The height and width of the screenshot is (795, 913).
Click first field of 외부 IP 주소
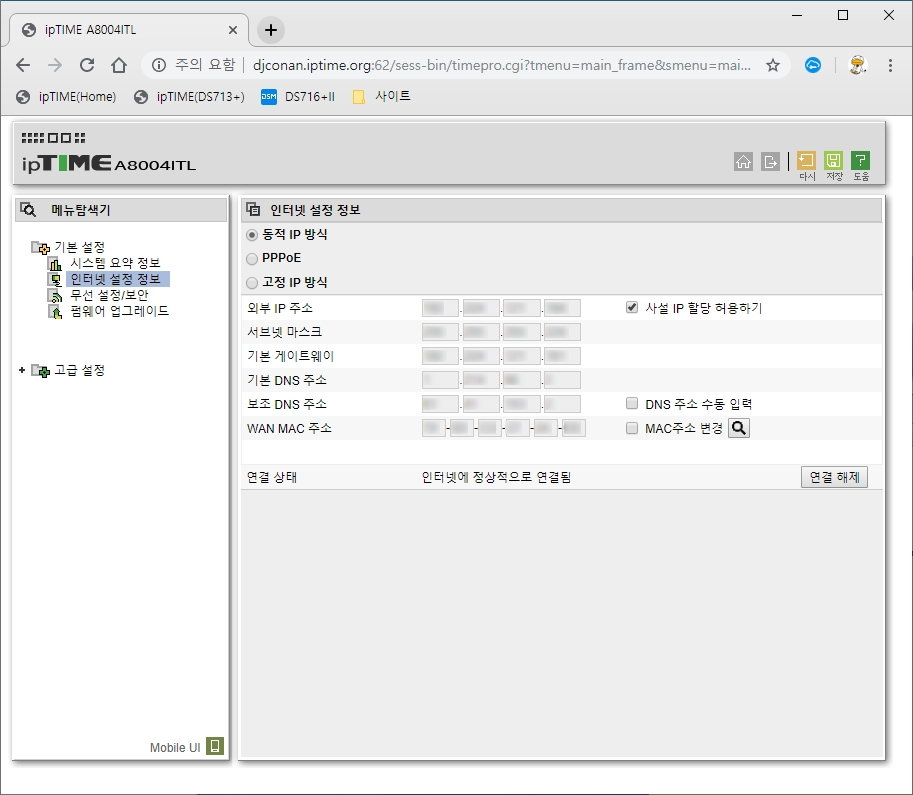click(x=440, y=308)
